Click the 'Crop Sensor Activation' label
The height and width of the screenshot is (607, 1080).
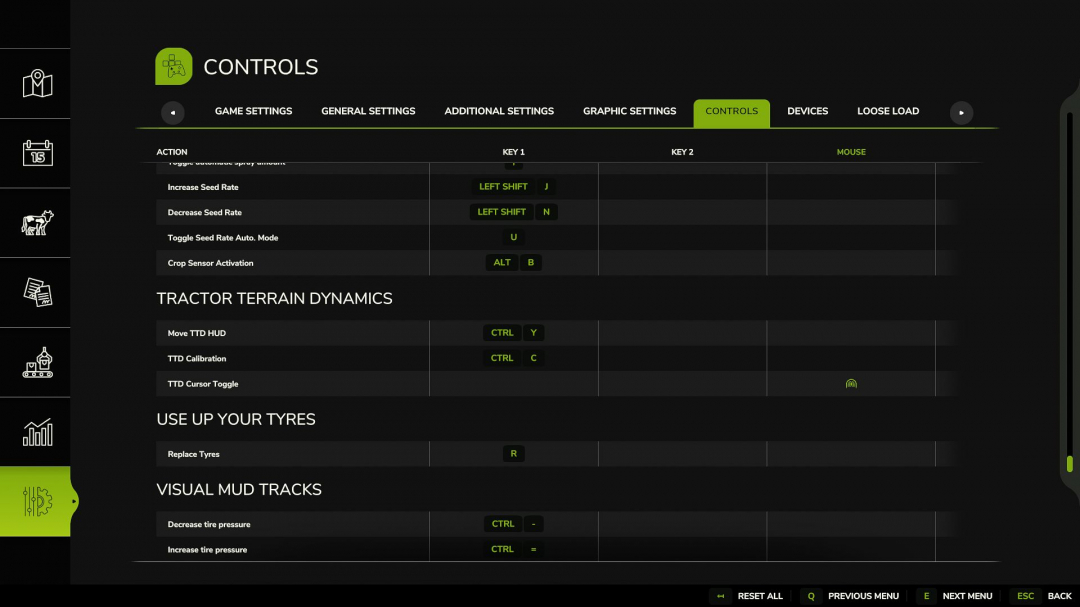tap(210, 263)
